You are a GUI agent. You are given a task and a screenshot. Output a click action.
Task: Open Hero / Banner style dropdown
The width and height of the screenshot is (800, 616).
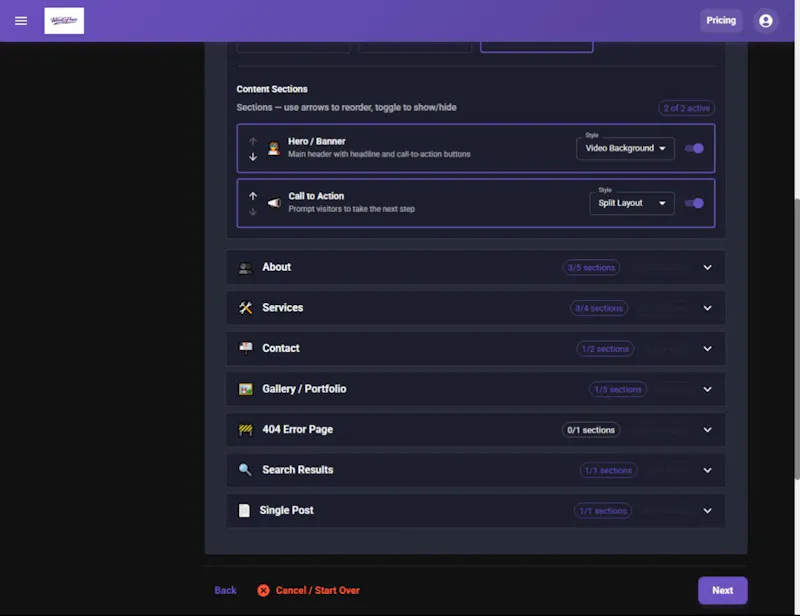[625, 149]
